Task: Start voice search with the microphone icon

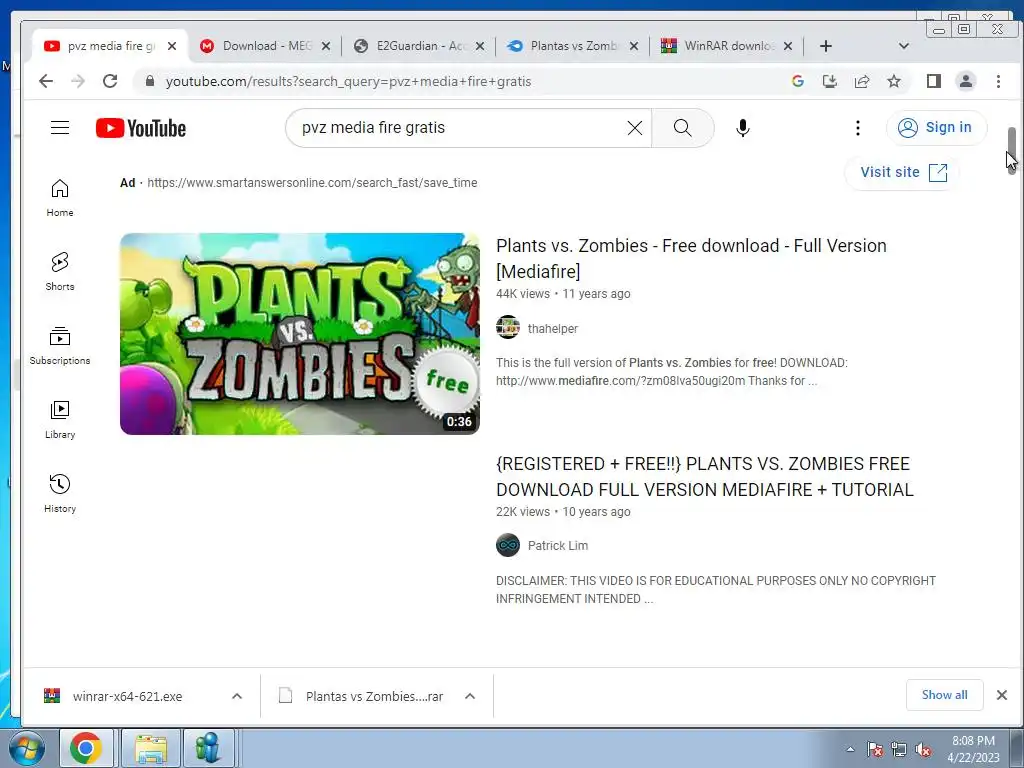Action: [743, 128]
